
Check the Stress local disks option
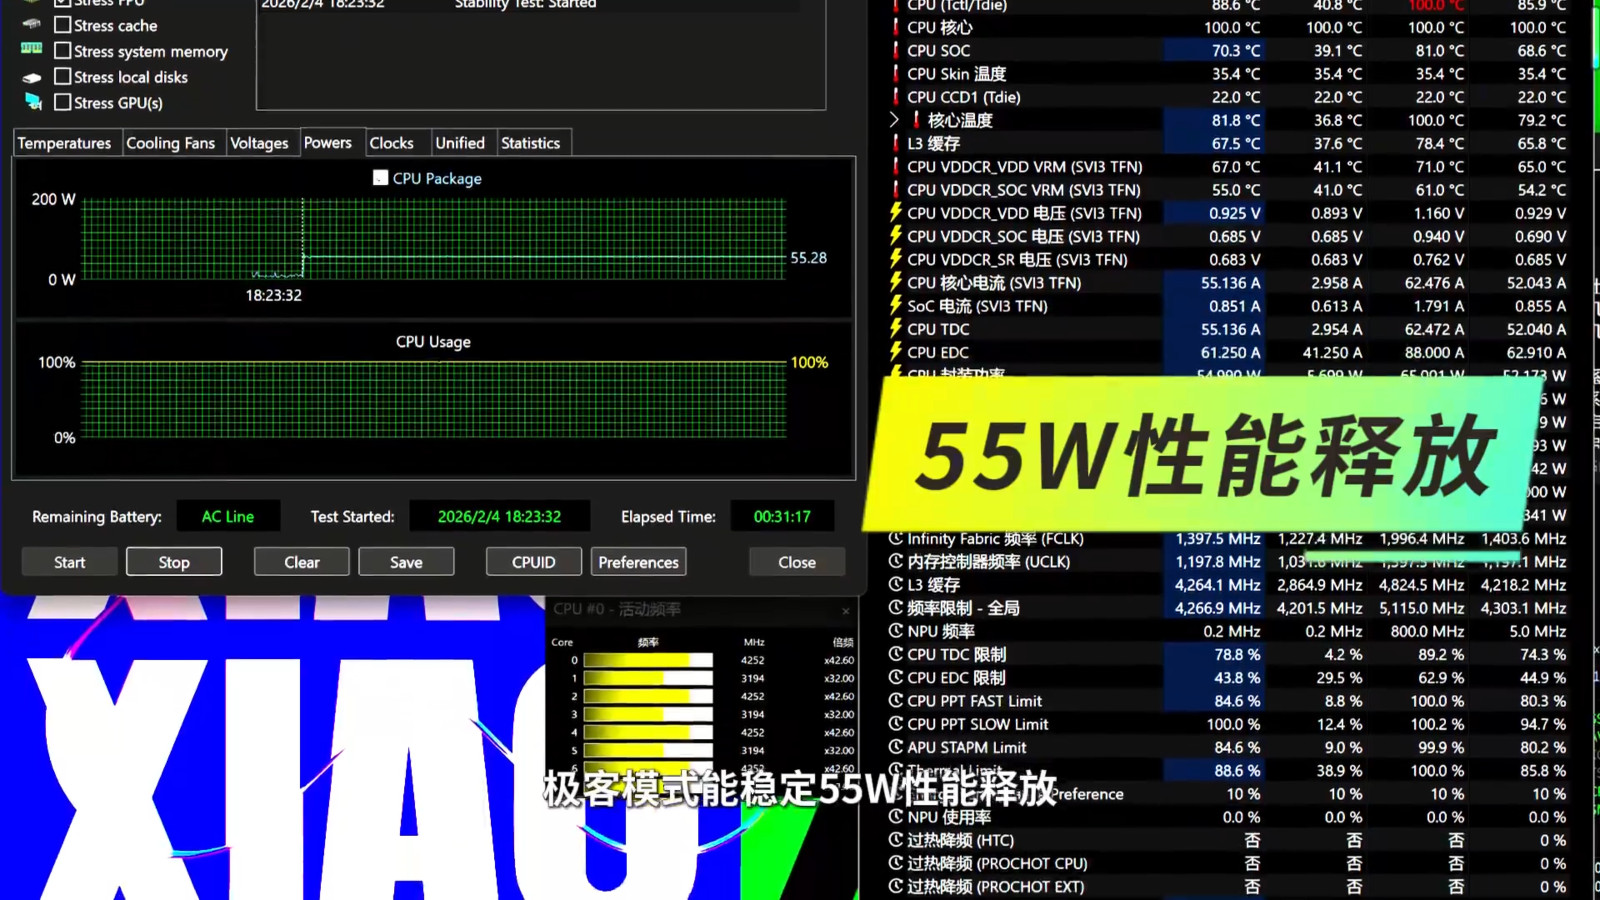[63, 77]
